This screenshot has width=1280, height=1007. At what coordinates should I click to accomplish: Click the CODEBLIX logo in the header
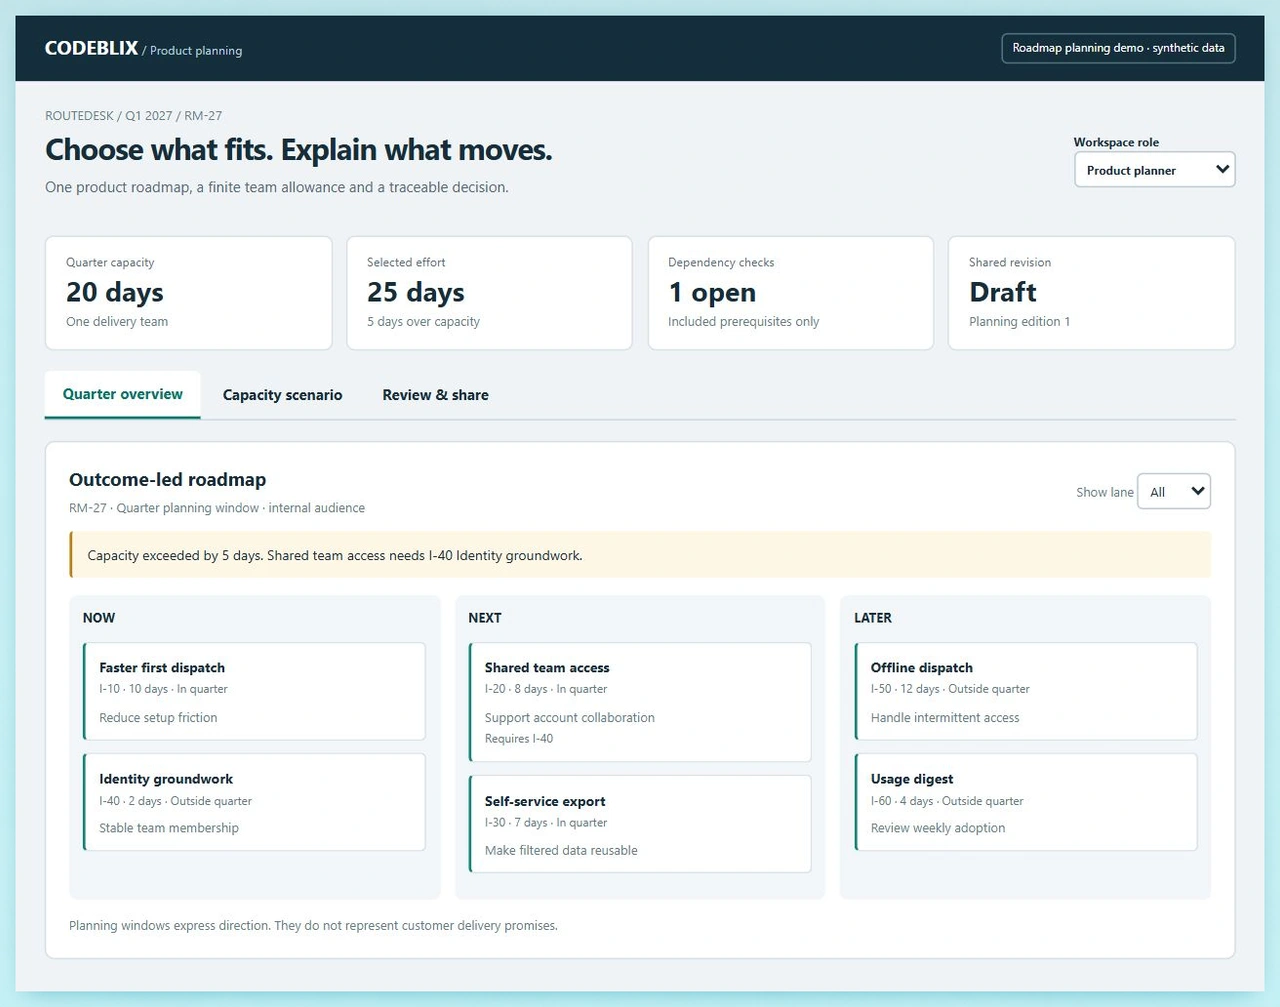point(91,48)
